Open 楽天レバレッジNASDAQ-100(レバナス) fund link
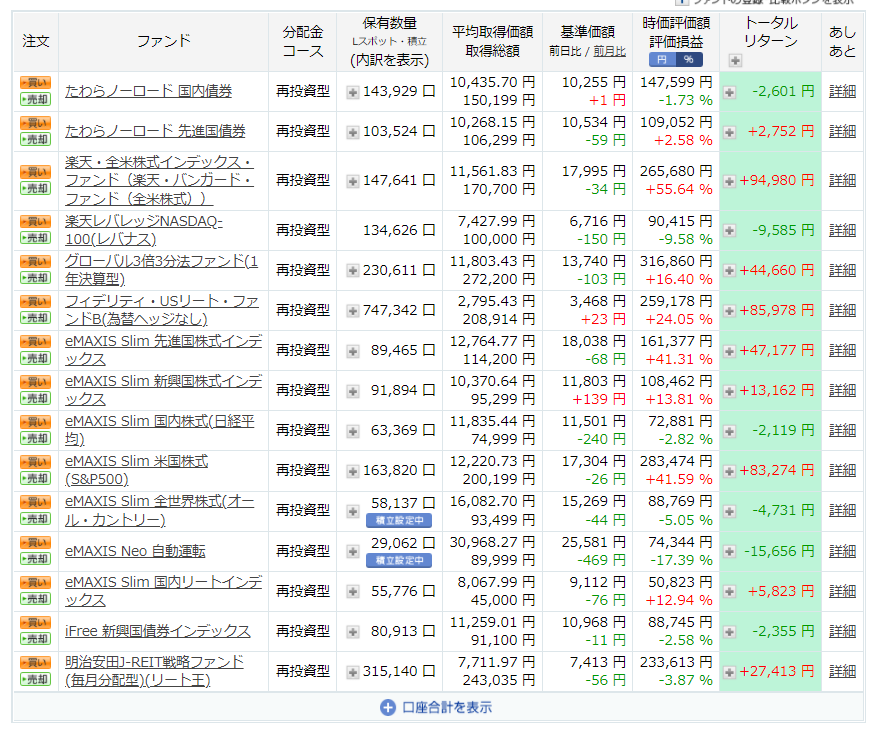This screenshot has width=875, height=735. coord(144,230)
